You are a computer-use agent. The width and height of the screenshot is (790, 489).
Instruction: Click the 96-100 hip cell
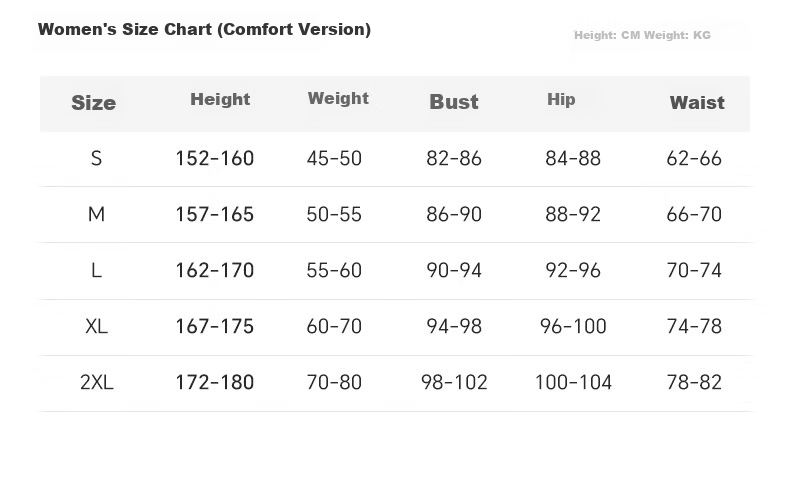(573, 326)
